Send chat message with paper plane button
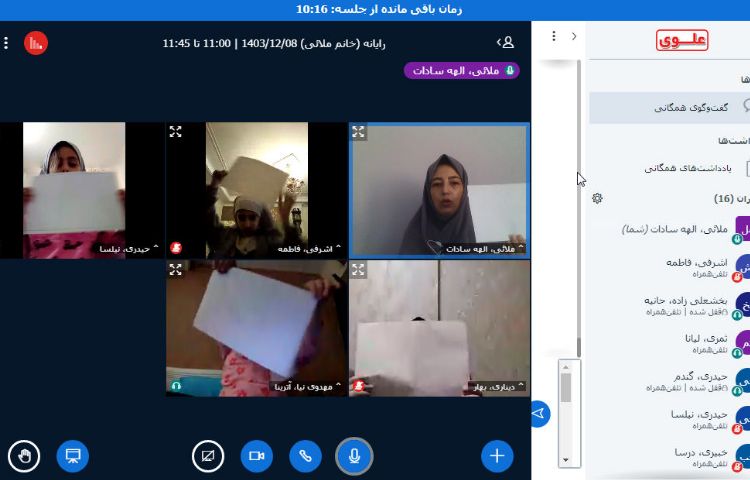 point(540,414)
